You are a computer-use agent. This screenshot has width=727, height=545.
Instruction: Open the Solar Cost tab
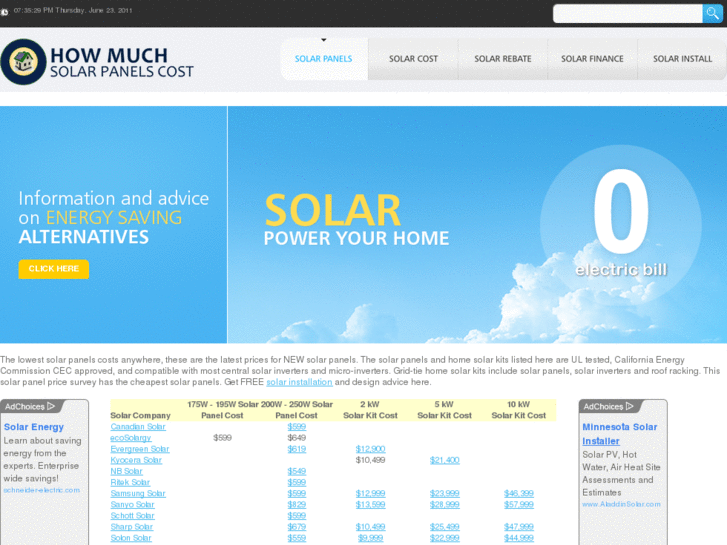413,59
